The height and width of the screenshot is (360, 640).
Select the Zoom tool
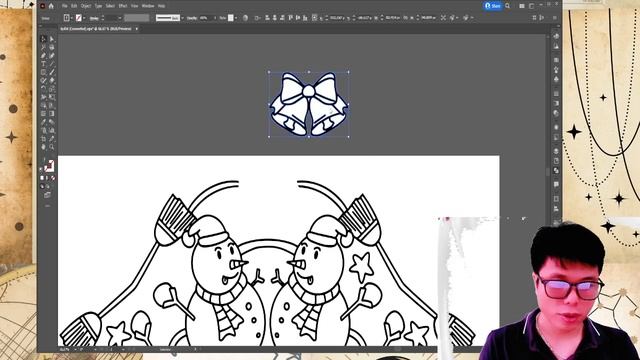[x=52, y=147]
